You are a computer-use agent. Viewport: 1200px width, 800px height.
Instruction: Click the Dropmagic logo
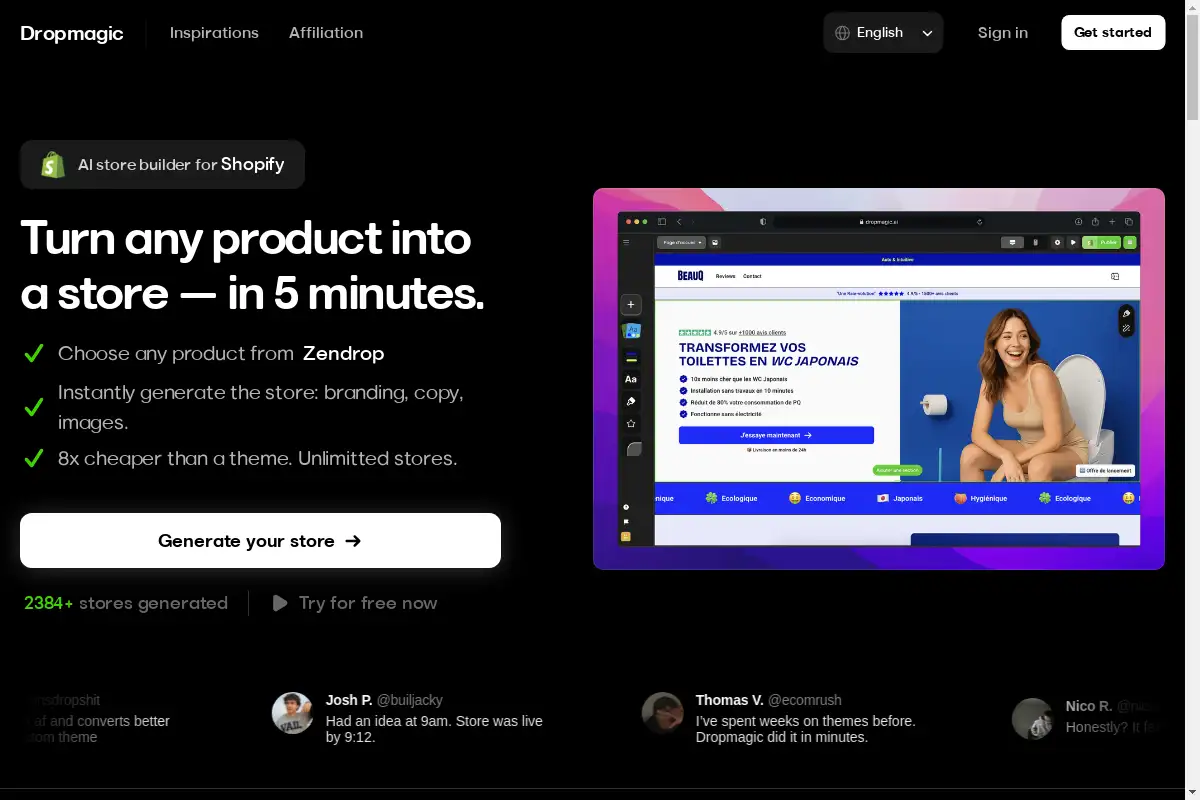(x=72, y=33)
